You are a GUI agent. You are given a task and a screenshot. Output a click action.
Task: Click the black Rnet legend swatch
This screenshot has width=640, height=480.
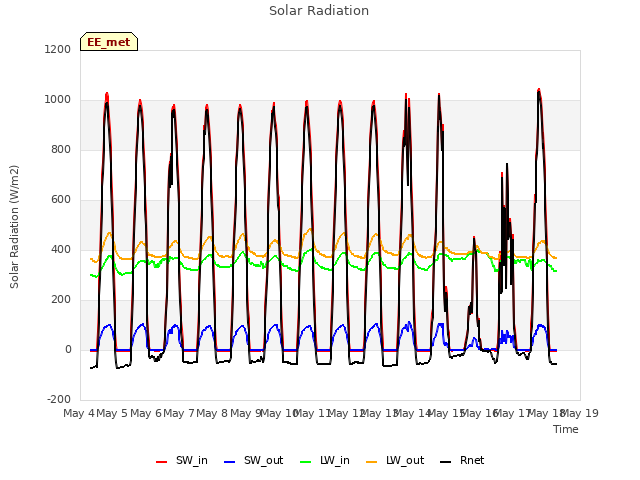(x=446, y=462)
